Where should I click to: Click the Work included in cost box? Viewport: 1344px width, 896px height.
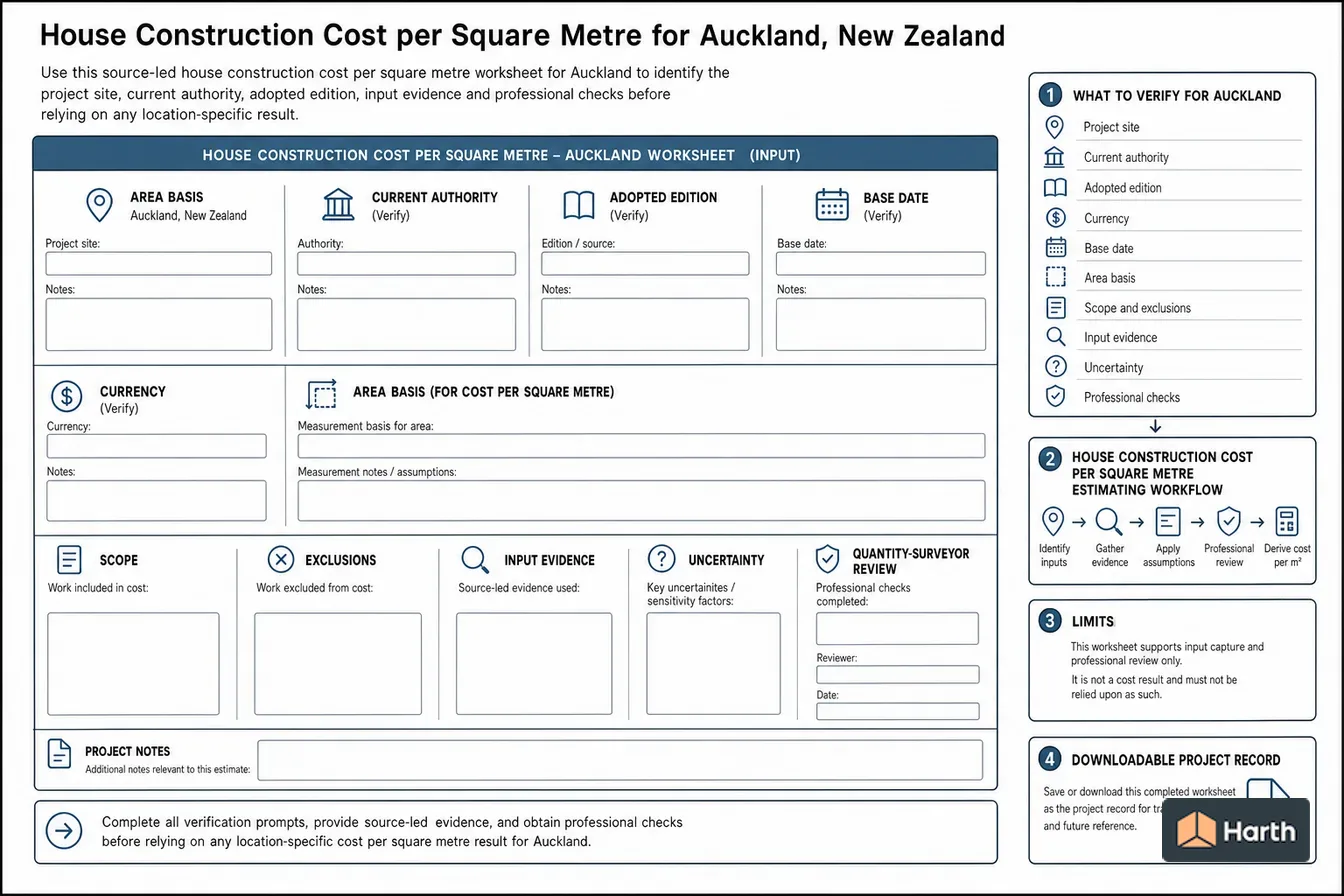point(133,664)
